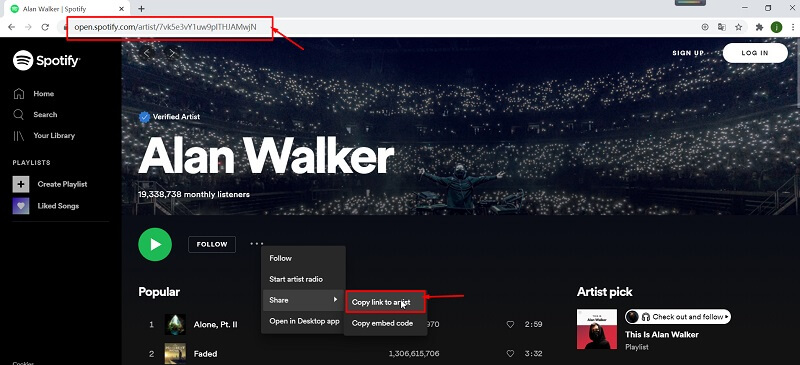Play Alan Walker with green play button
The height and width of the screenshot is (365, 800).
(155, 245)
